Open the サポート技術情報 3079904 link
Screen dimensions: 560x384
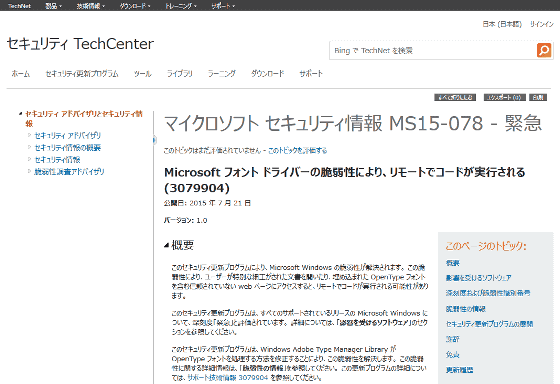(228, 378)
